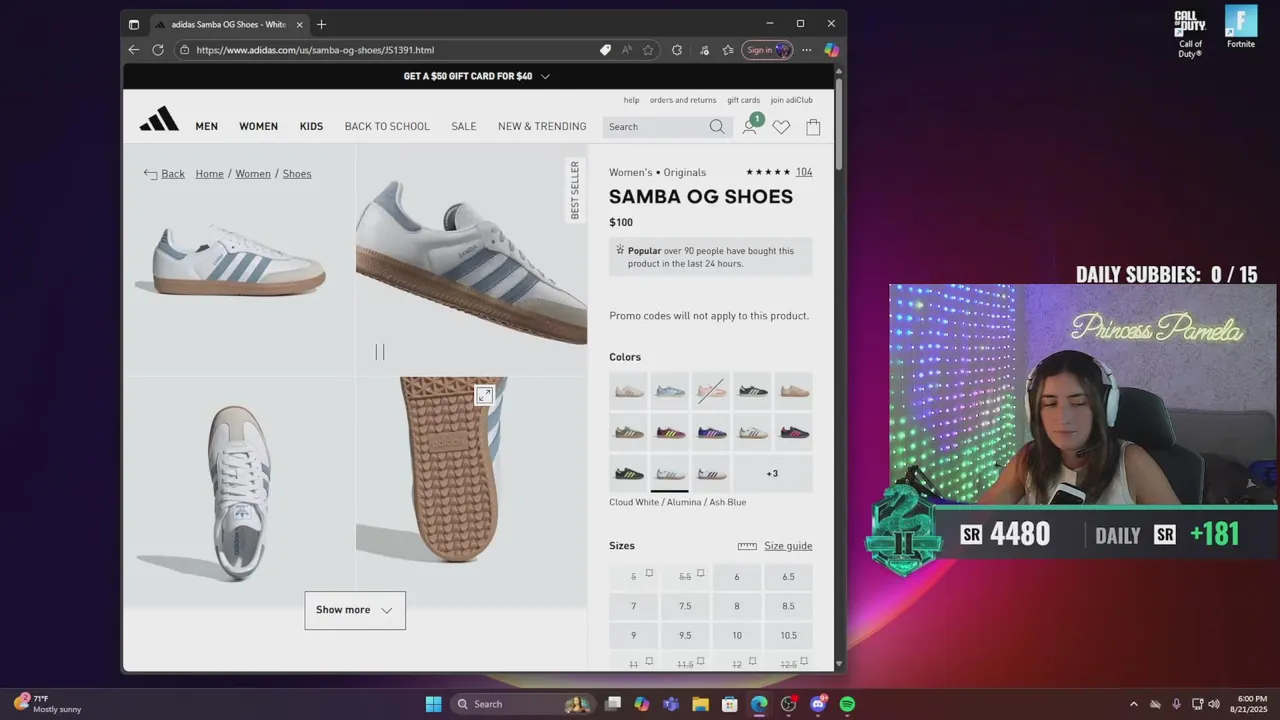The width and height of the screenshot is (1280, 720).
Task: Click the adidas Search input field
Action: tap(654, 127)
